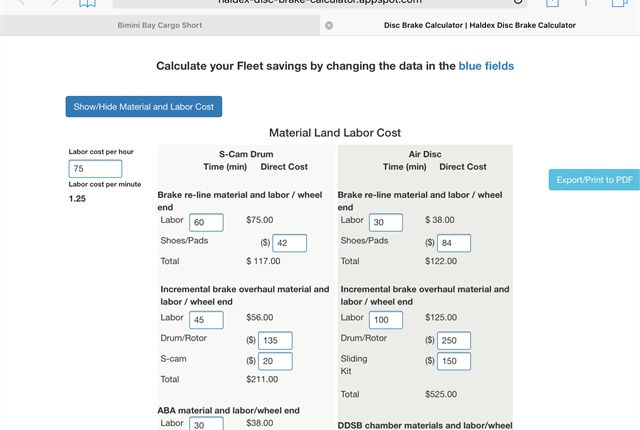Click Export/Print to PDF button
The height and width of the screenshot is (430, 640).
(594, 180)
